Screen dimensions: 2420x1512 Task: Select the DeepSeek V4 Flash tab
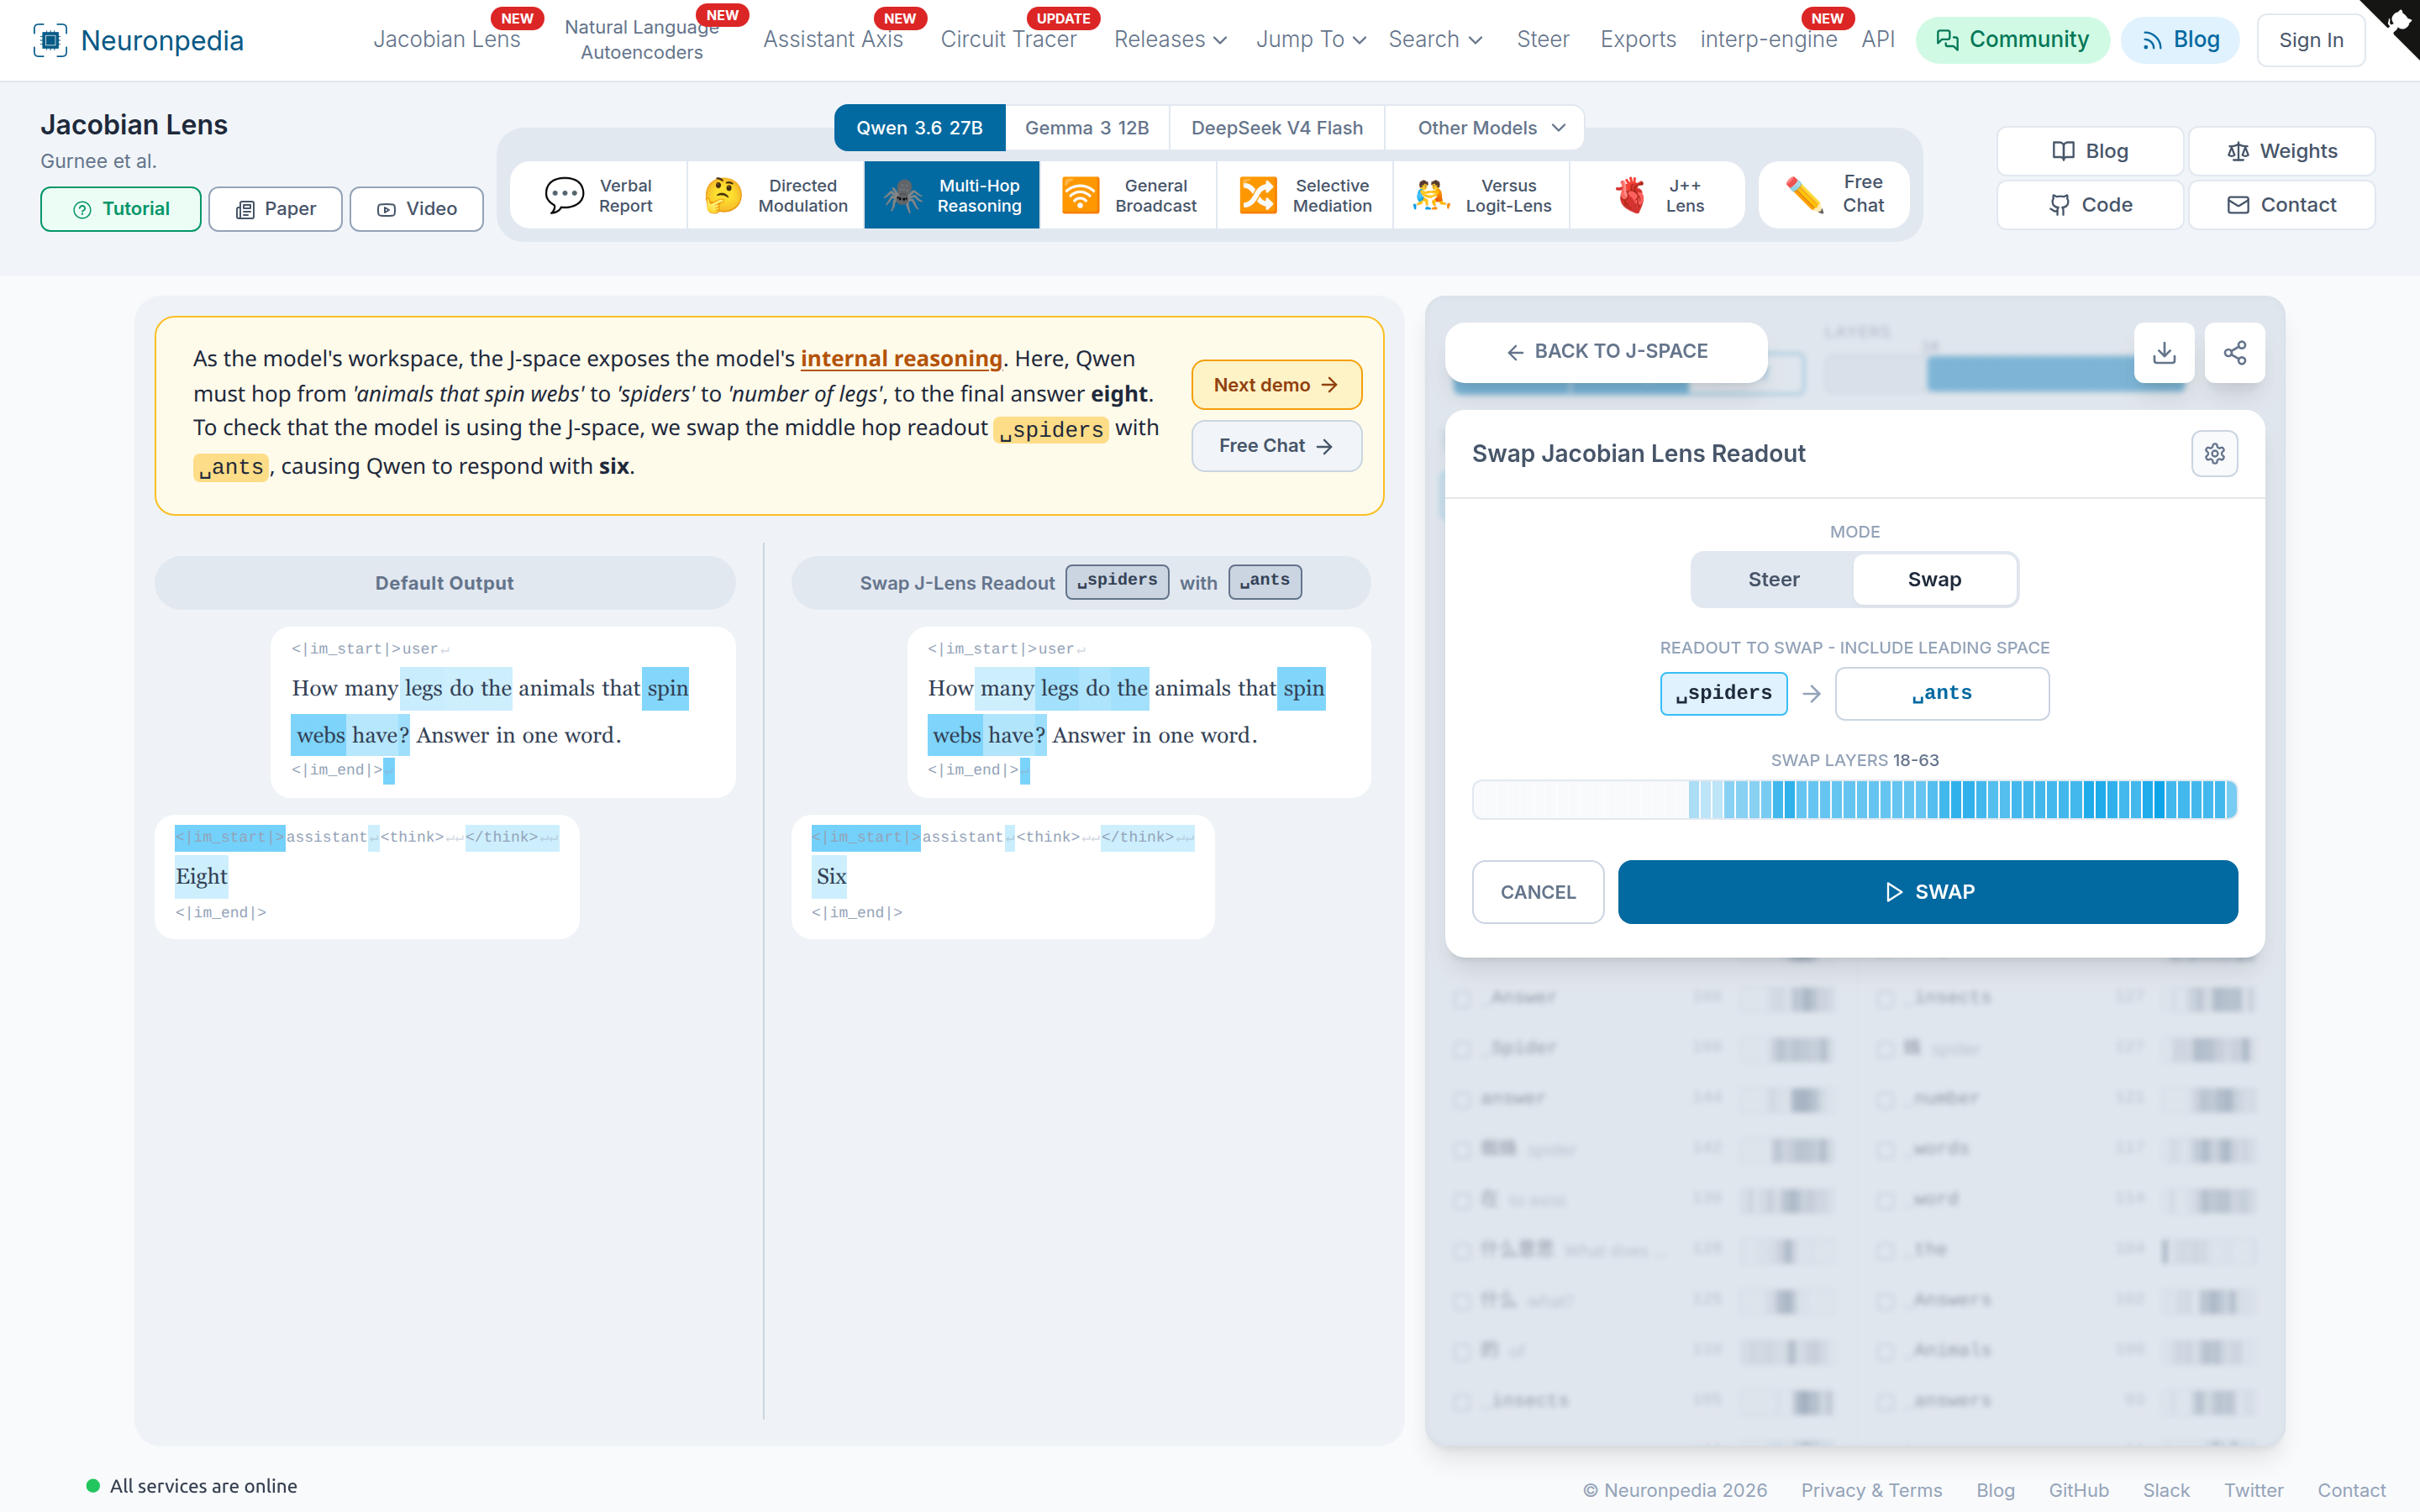pyautogui.click(x=1277, y=128)
